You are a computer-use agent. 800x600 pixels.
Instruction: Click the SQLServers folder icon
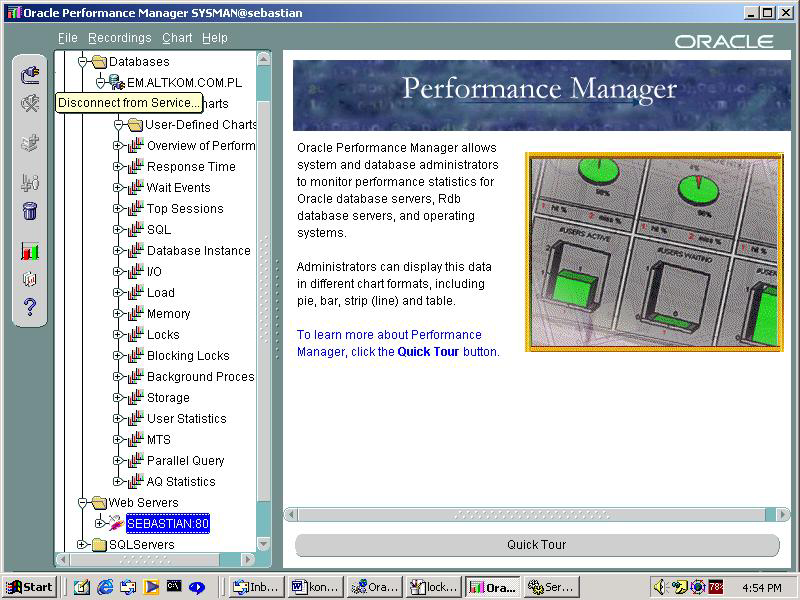(99, 545)
